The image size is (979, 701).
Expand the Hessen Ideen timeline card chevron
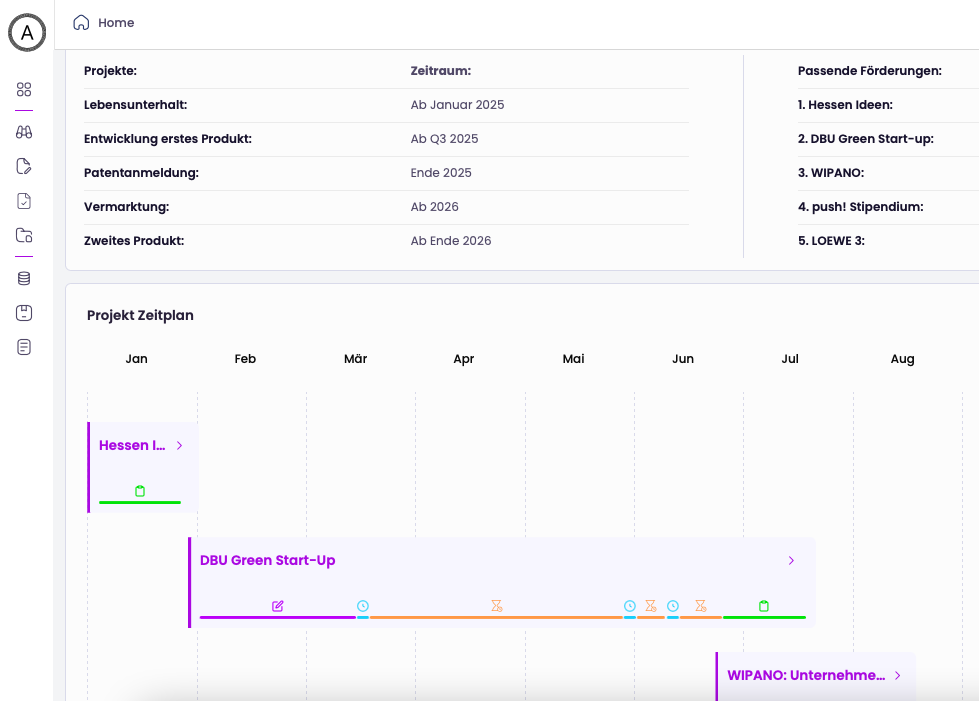click(x=180, y=446)
